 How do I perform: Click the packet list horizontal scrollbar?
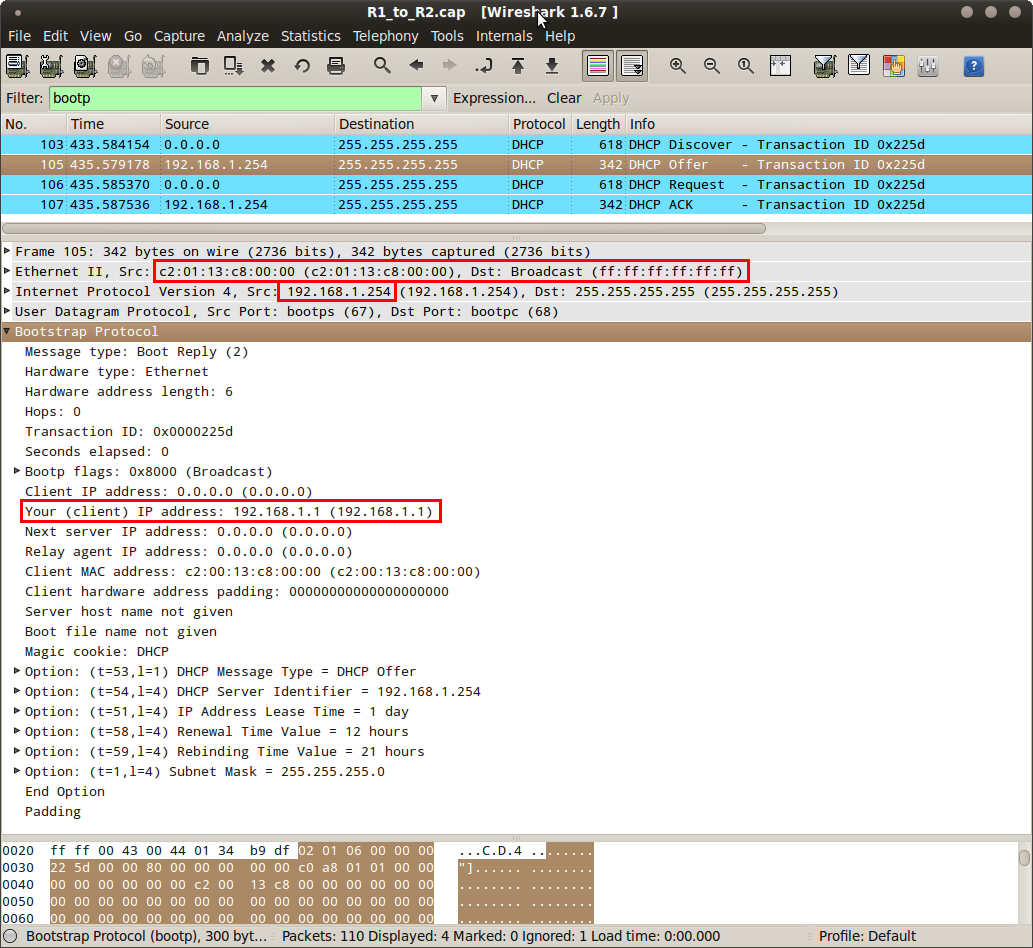(384, 229)
